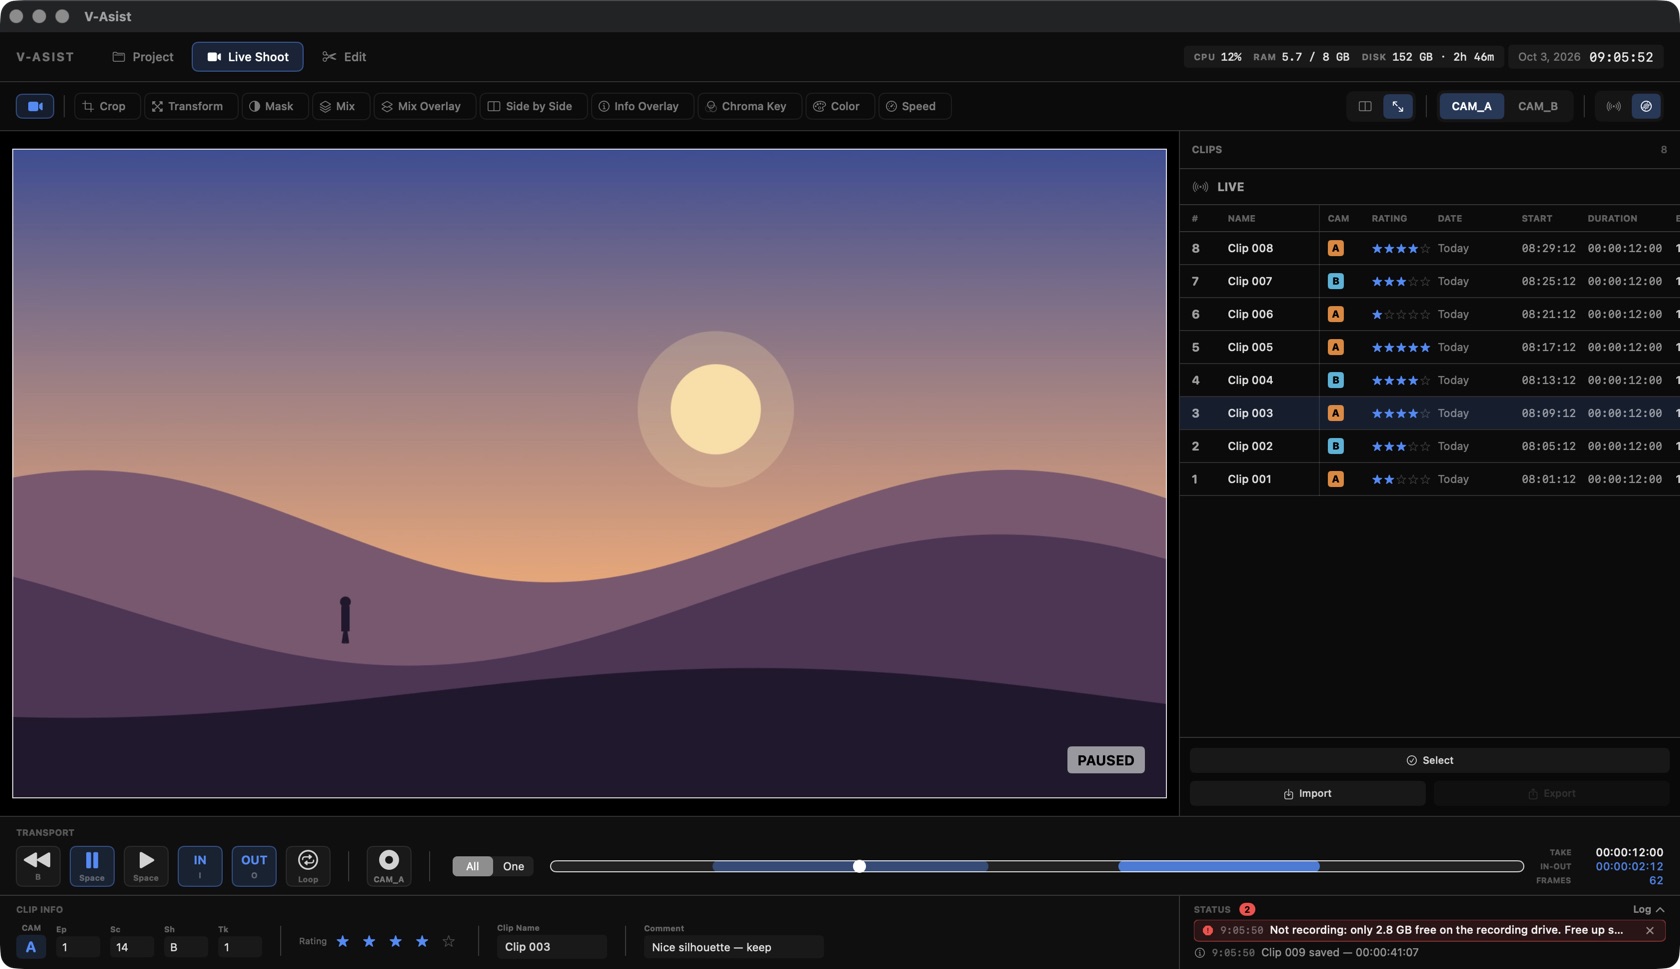Click the Select button in clips panel
Screen dimensions: 1680x969
(x=1429, y=761)
